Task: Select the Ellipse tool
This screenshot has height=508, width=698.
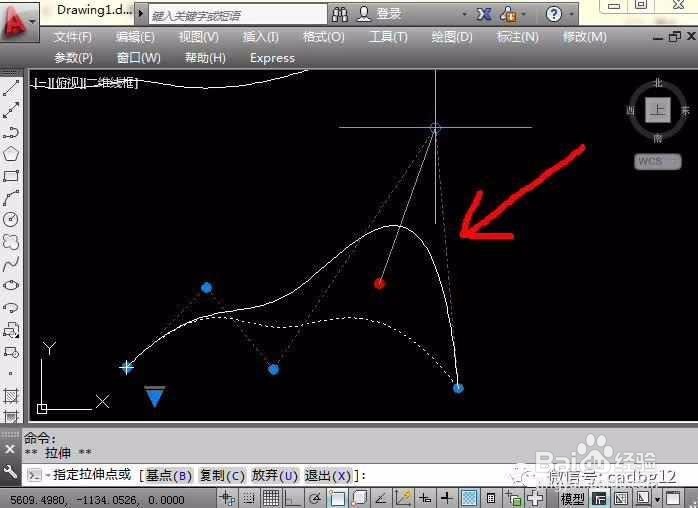Action: pyautogui.click(x=11, y=285)
